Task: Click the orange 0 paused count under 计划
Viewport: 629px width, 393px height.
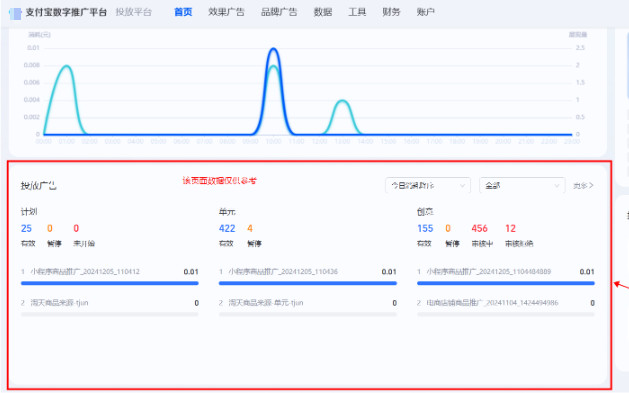Action: pos(50,228)
